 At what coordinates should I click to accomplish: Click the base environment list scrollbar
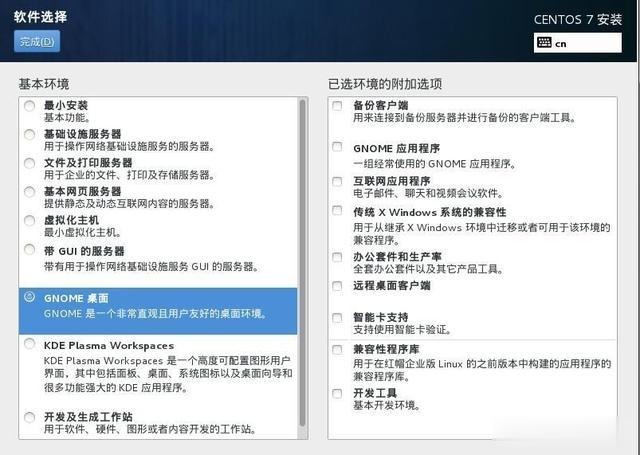[x=302, y=263]
